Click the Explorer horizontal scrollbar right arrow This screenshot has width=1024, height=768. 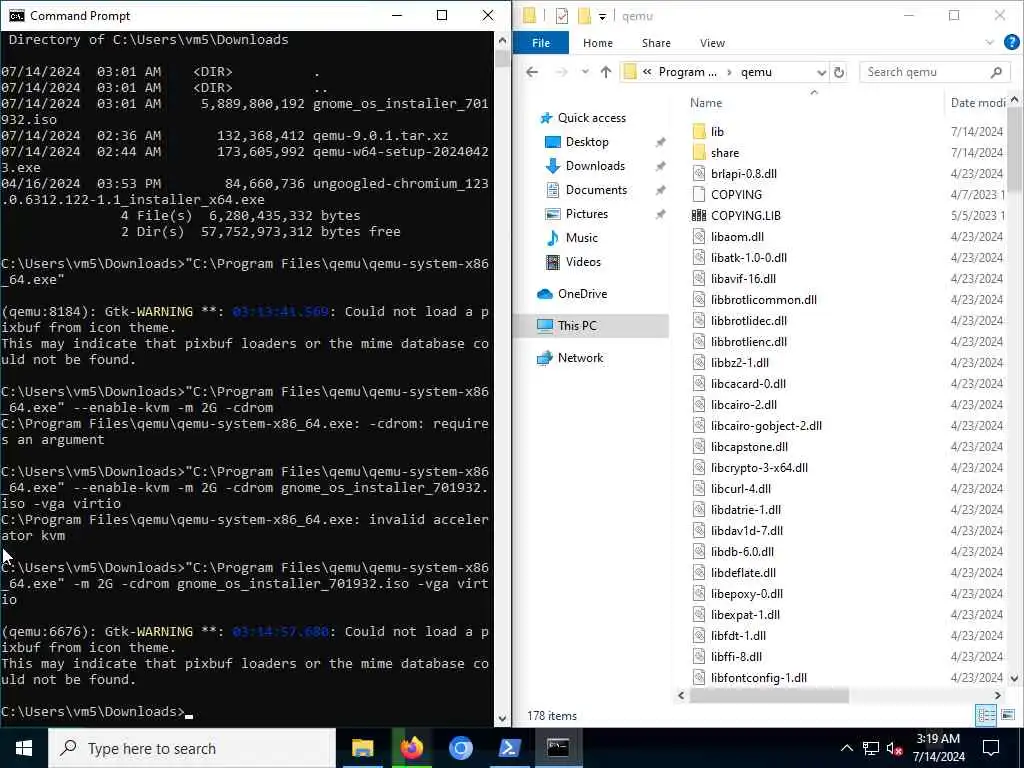[x=997, y=696]
